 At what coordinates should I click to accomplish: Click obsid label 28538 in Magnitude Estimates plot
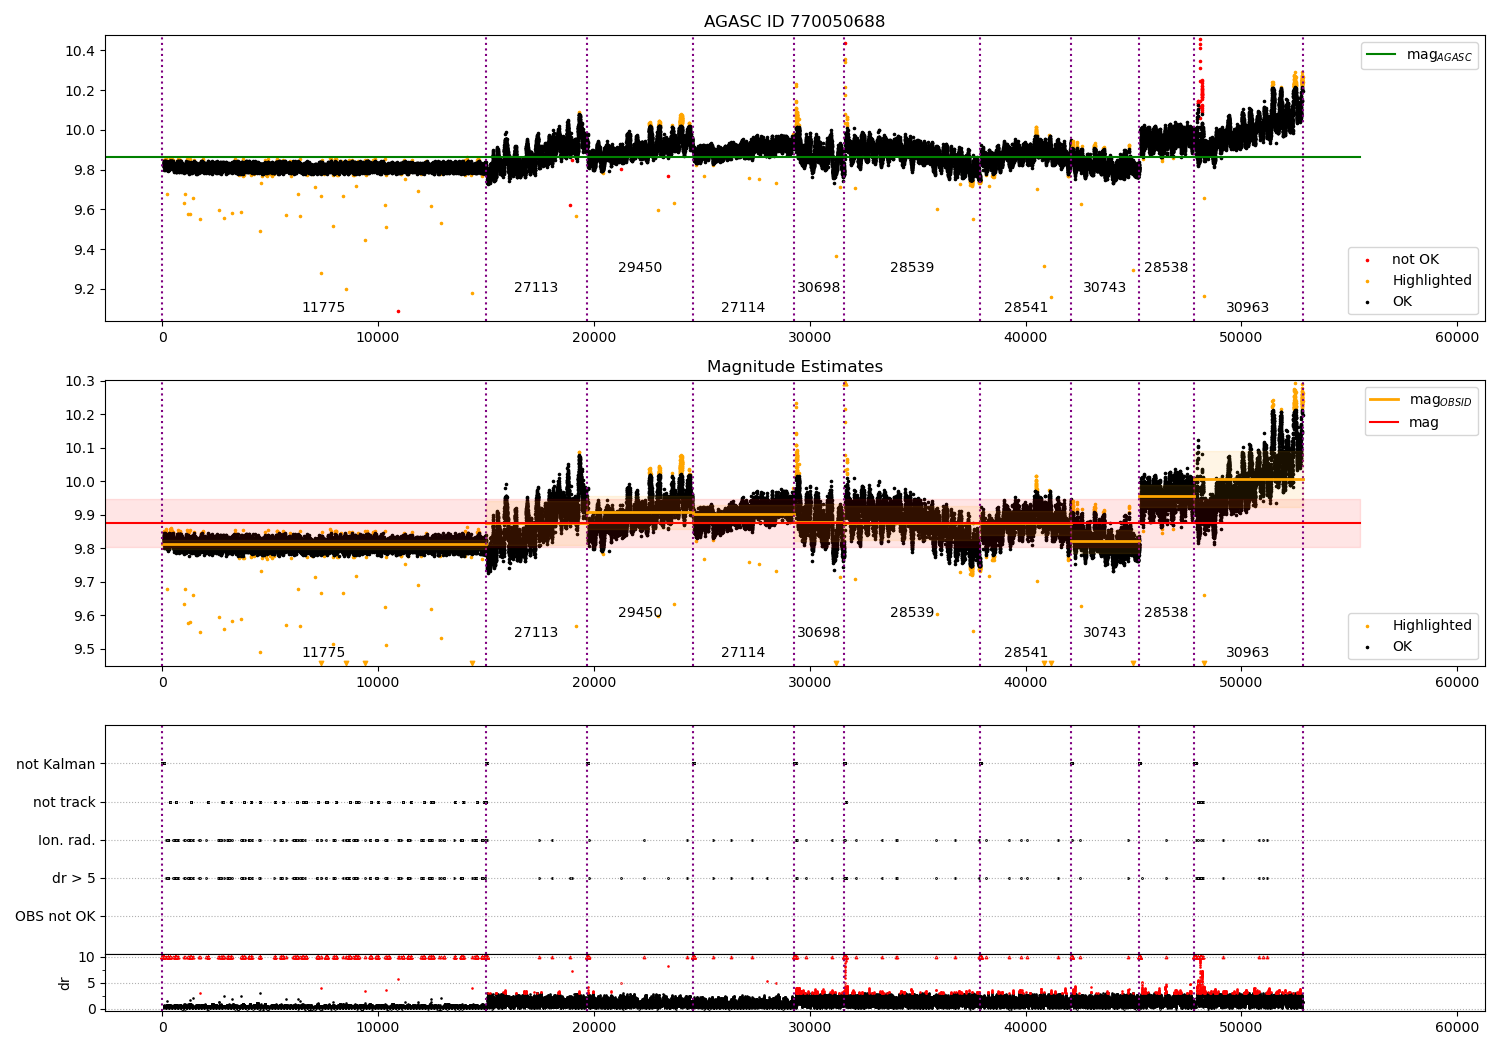pyautogui.click(x=1166, y=613)
